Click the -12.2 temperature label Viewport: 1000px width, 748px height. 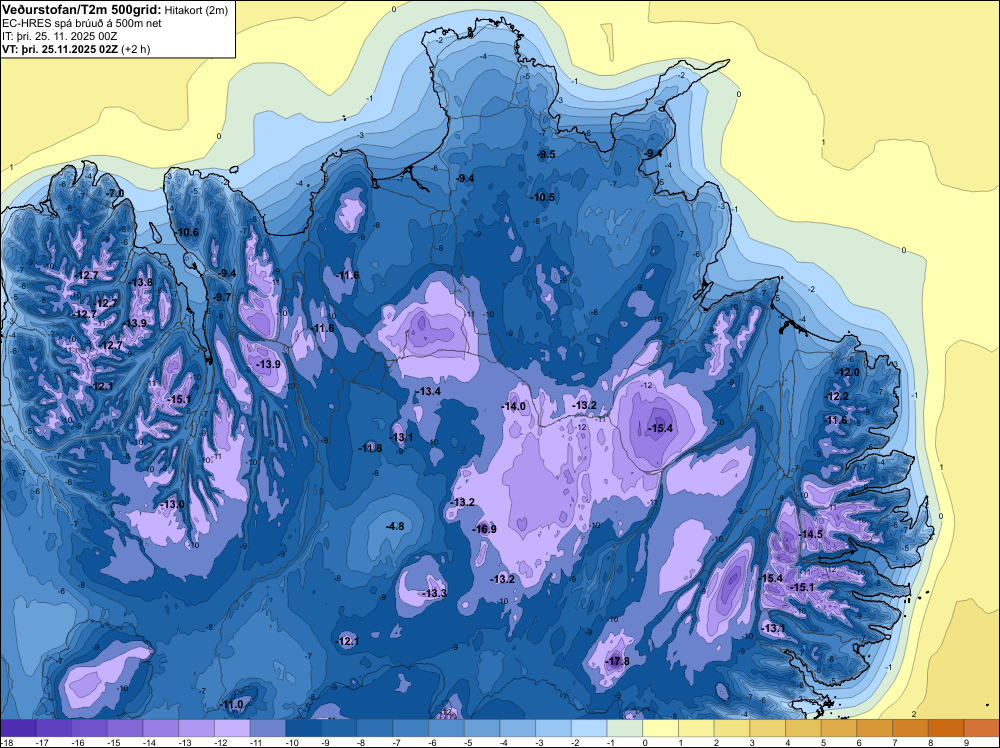(837, 397)
